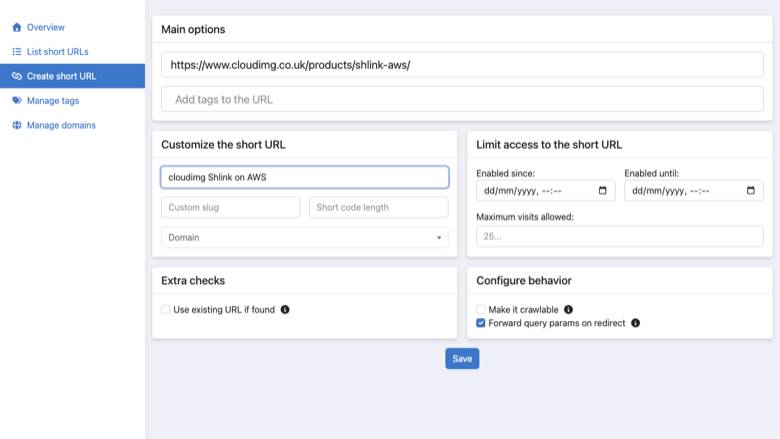Viewport: 780px width, 439px height.
Task: Select Create short URL menu item
Action: click(x=73, y=76)
